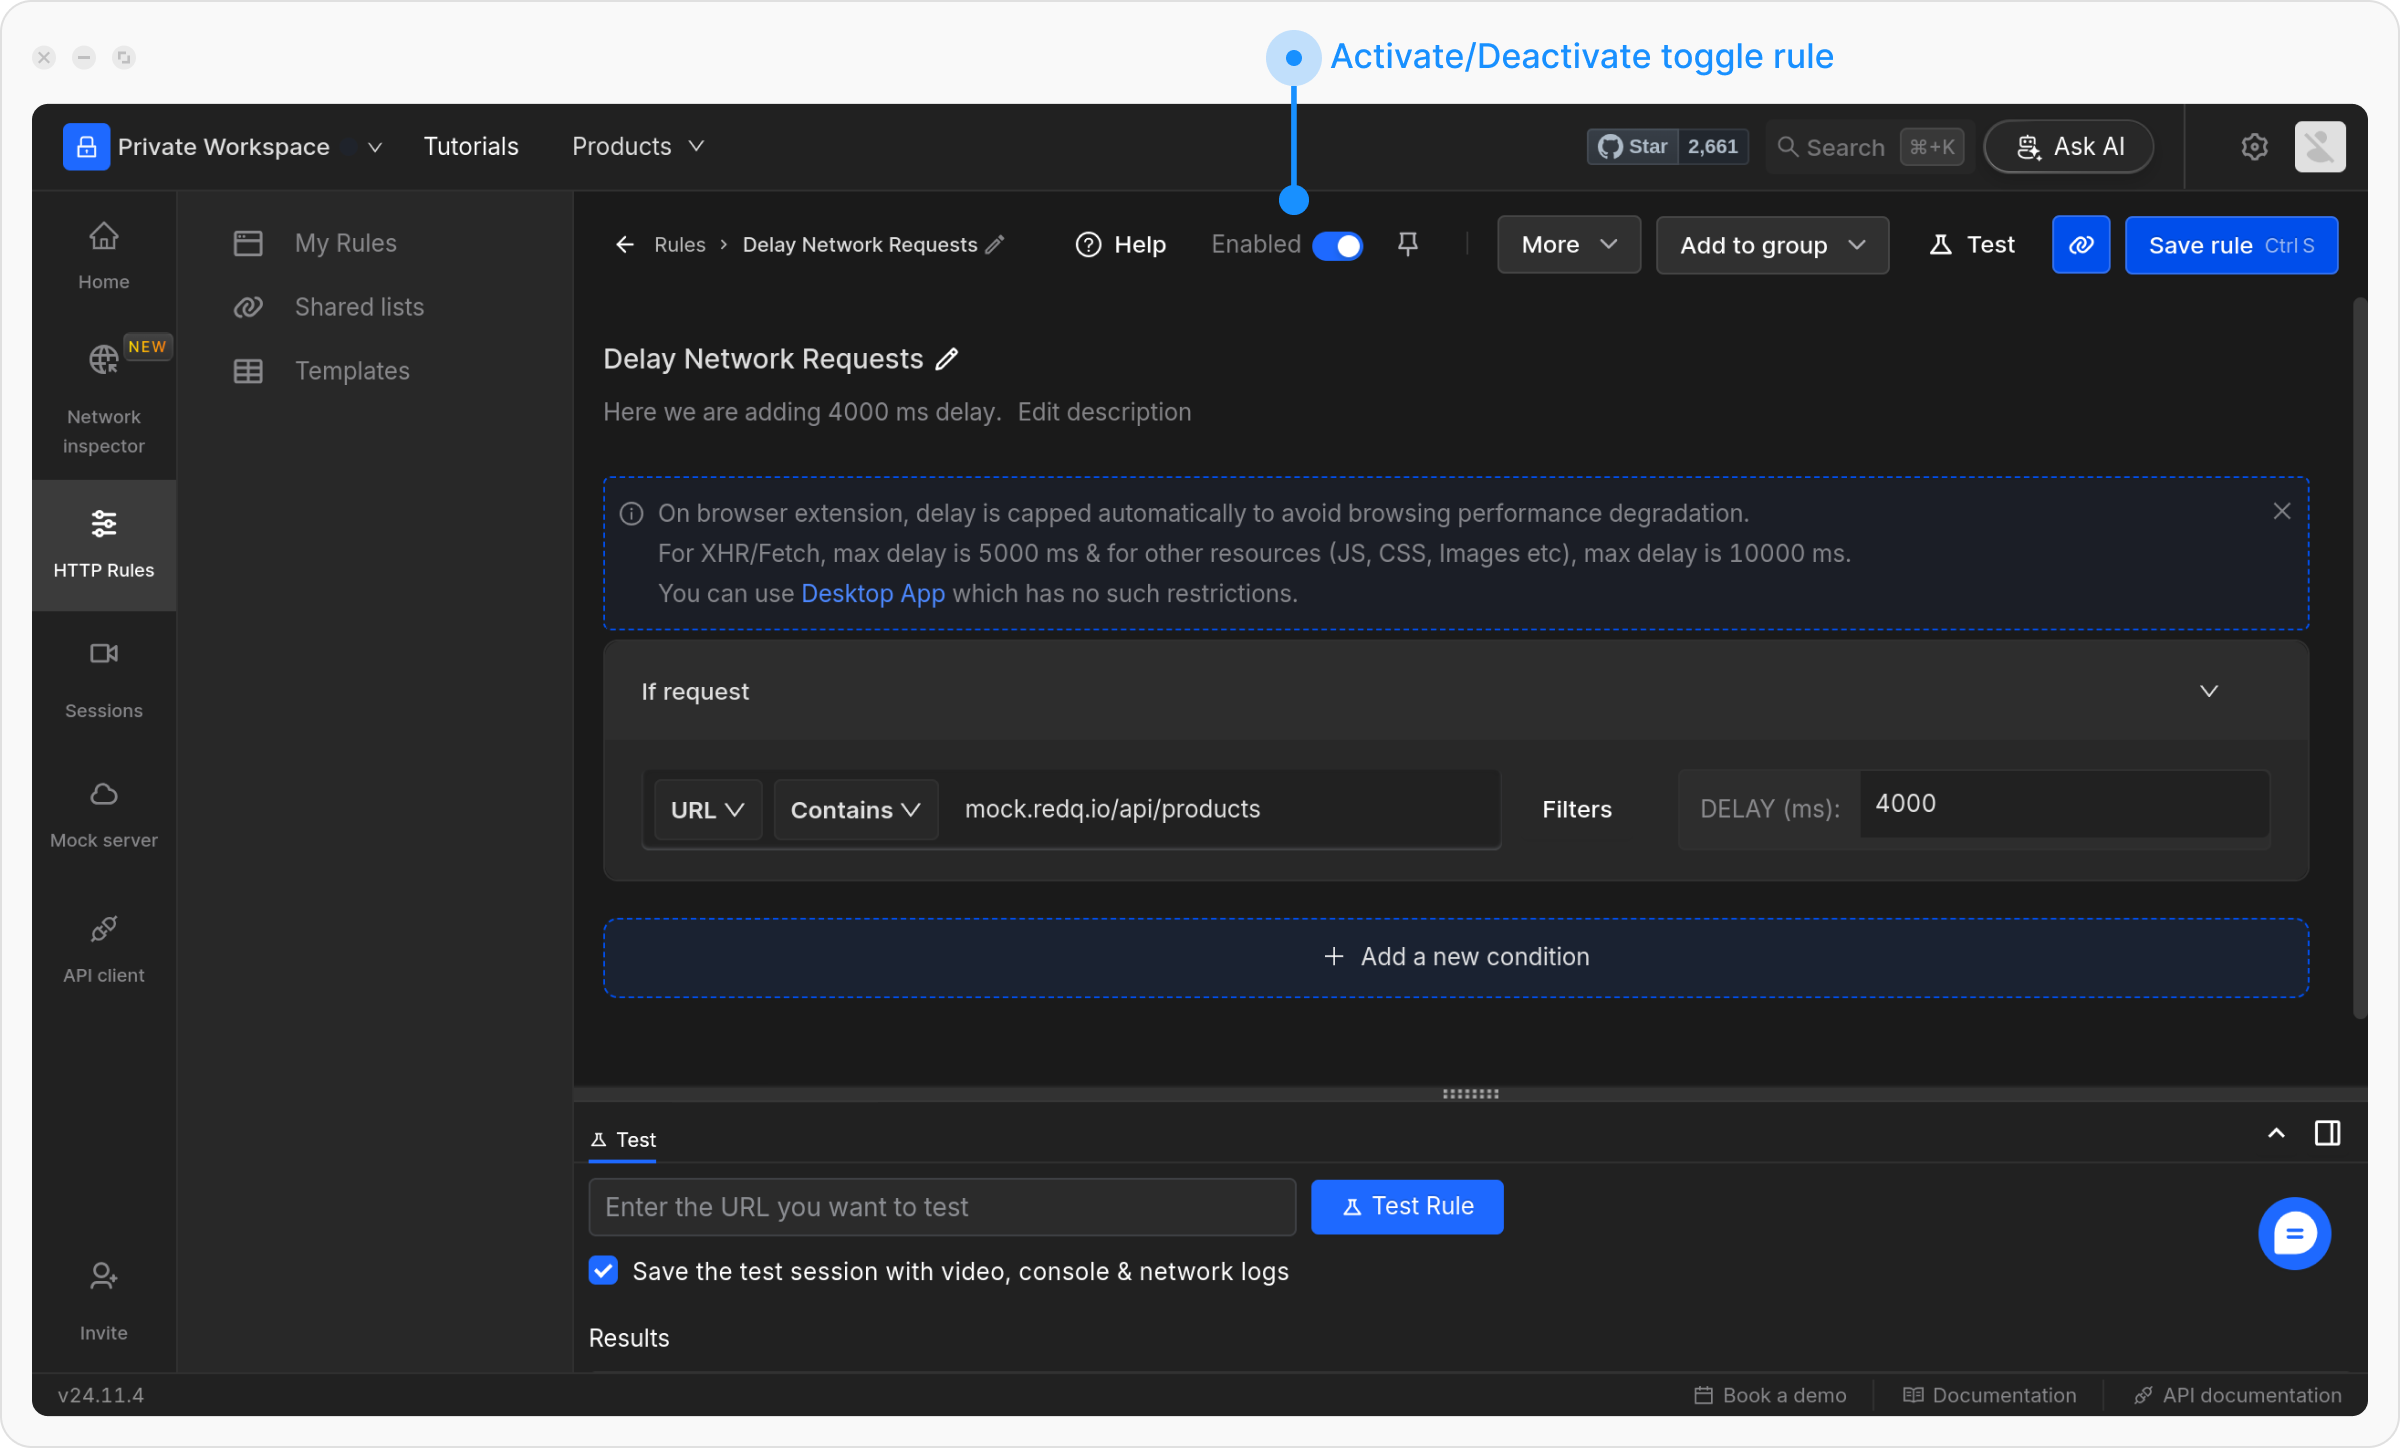The height and width of the screenshot is (1448, 2400).
Task: Expand Add to group dropdown
Action: point(1772,245)
